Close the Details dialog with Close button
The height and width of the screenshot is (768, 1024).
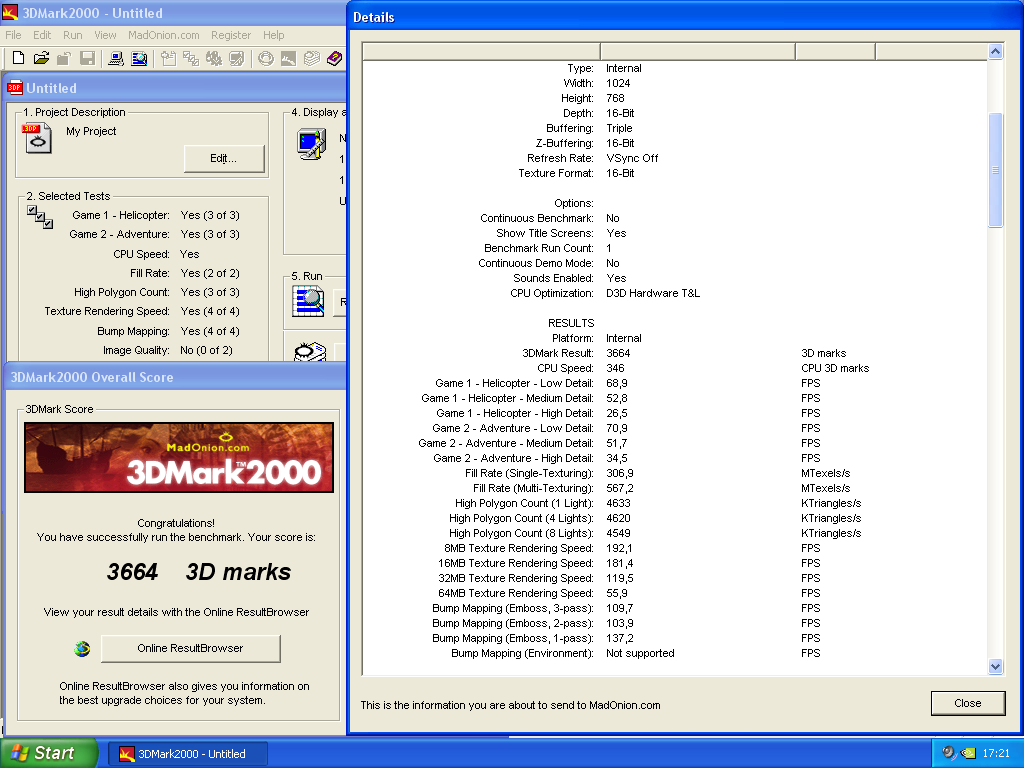pyautogui.click(x=968, y=703)
